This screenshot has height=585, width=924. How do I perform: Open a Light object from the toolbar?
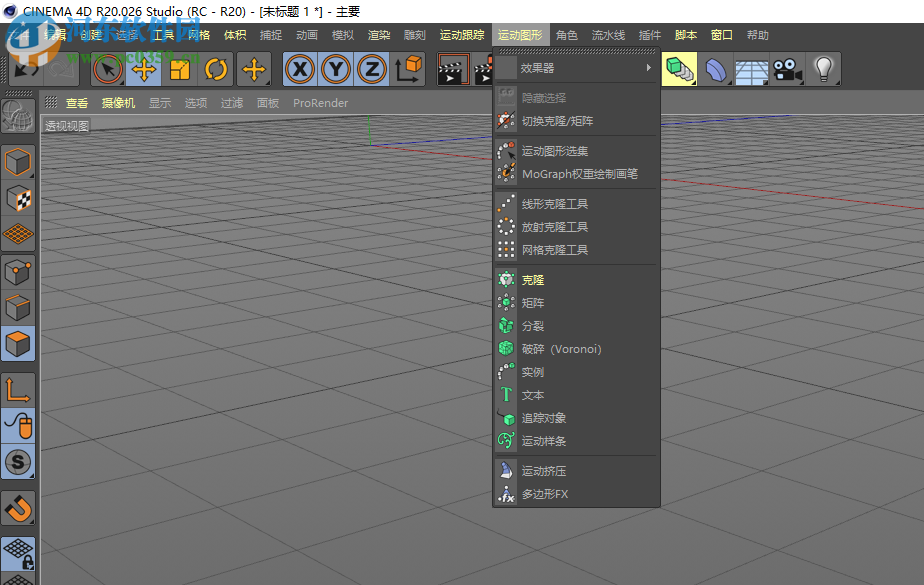coord(822,69)
